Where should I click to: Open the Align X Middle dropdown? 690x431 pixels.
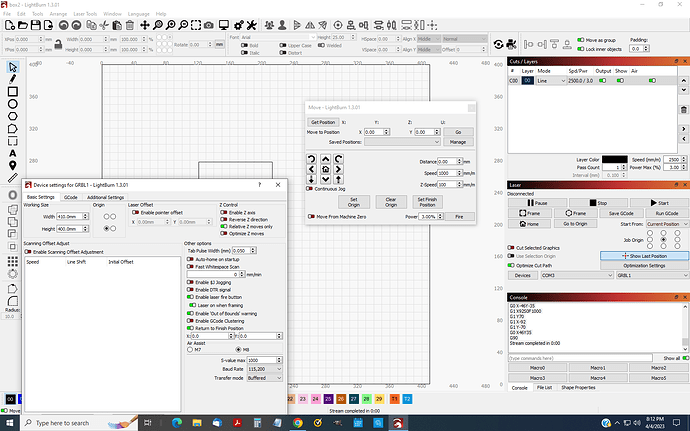[x=428, y=39]
